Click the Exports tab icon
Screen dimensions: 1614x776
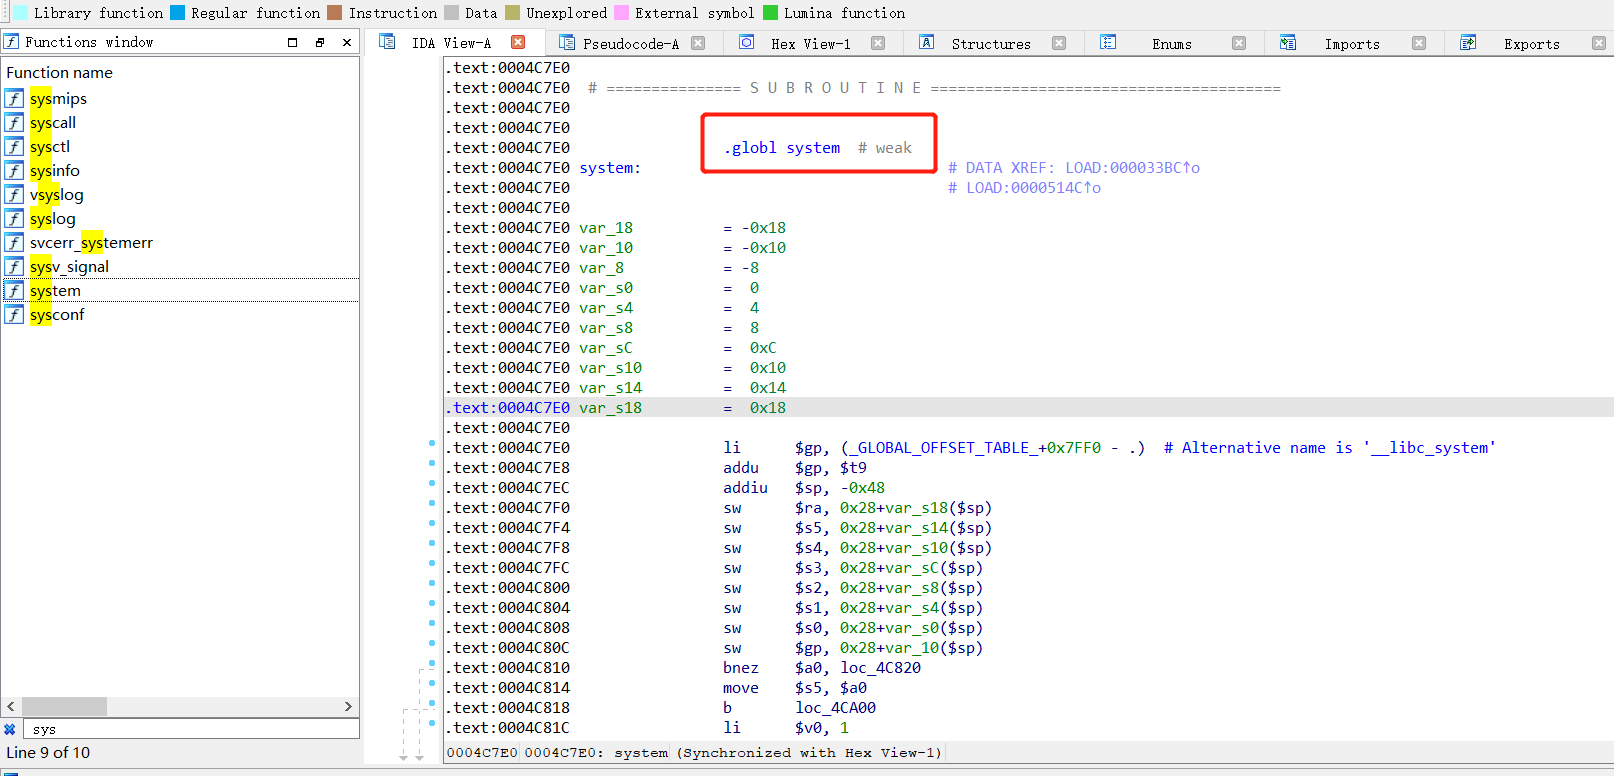click(x=1468, y=42)
